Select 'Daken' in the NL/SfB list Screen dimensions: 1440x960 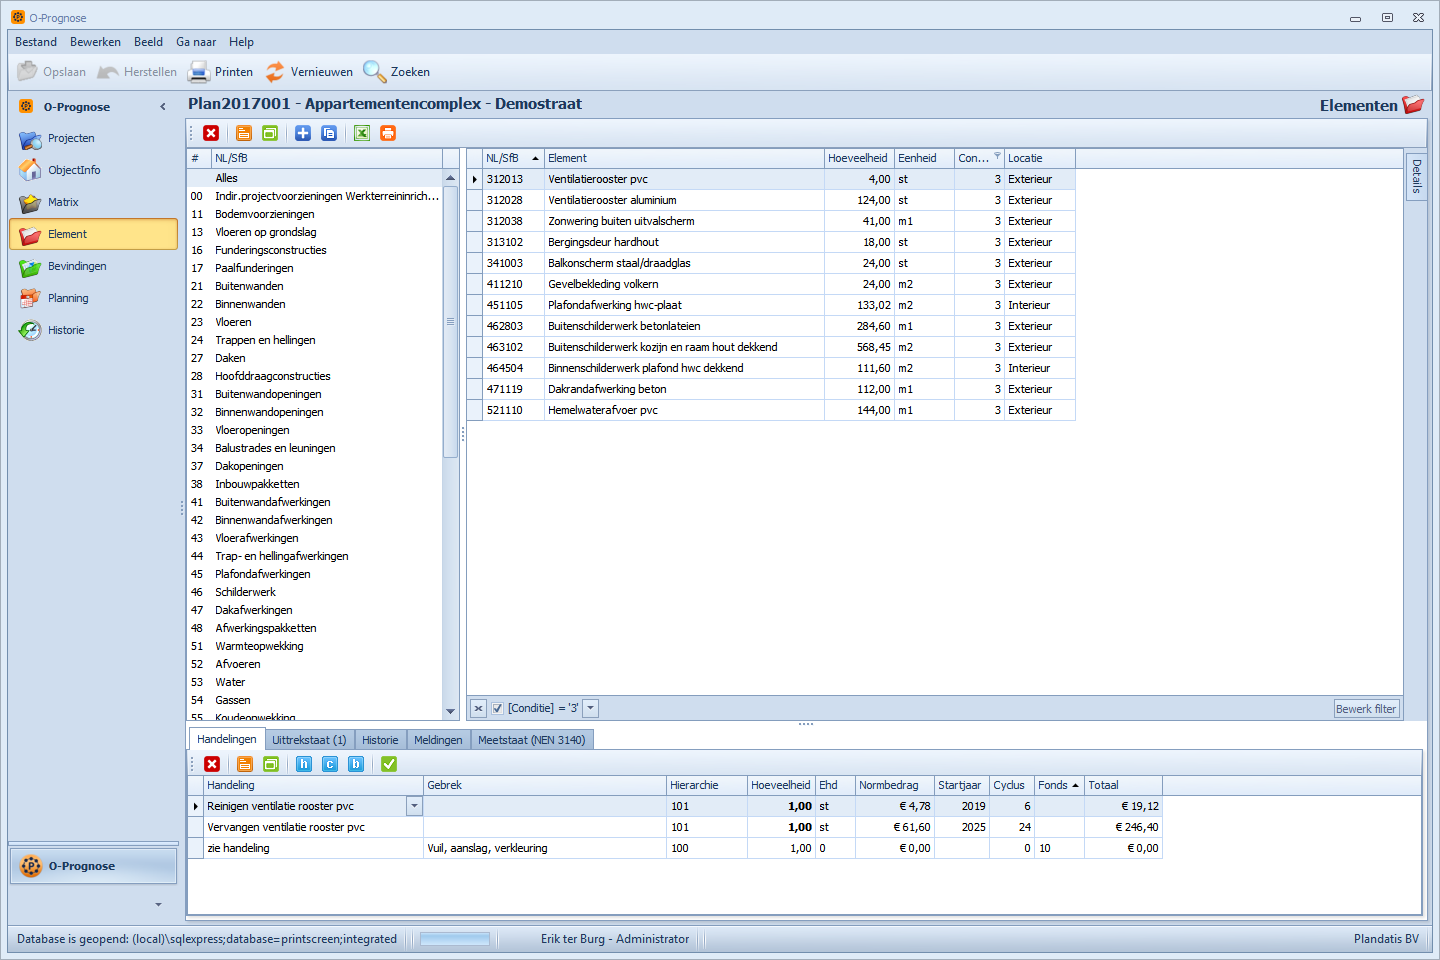pos(230,358)
